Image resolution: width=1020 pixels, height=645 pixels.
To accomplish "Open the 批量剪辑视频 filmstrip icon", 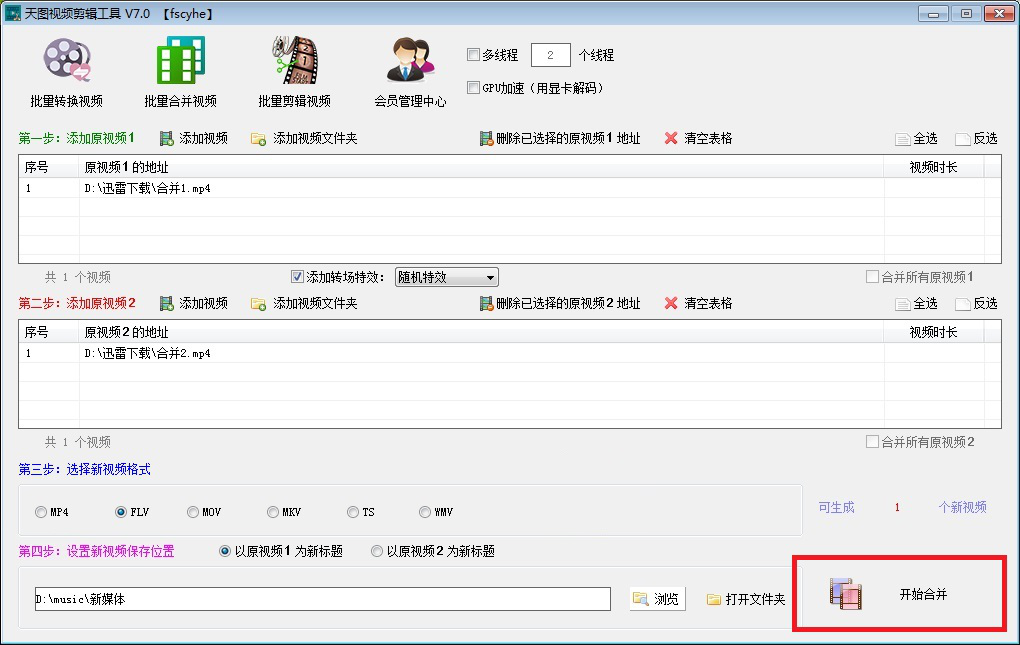I will click(295, 60).
